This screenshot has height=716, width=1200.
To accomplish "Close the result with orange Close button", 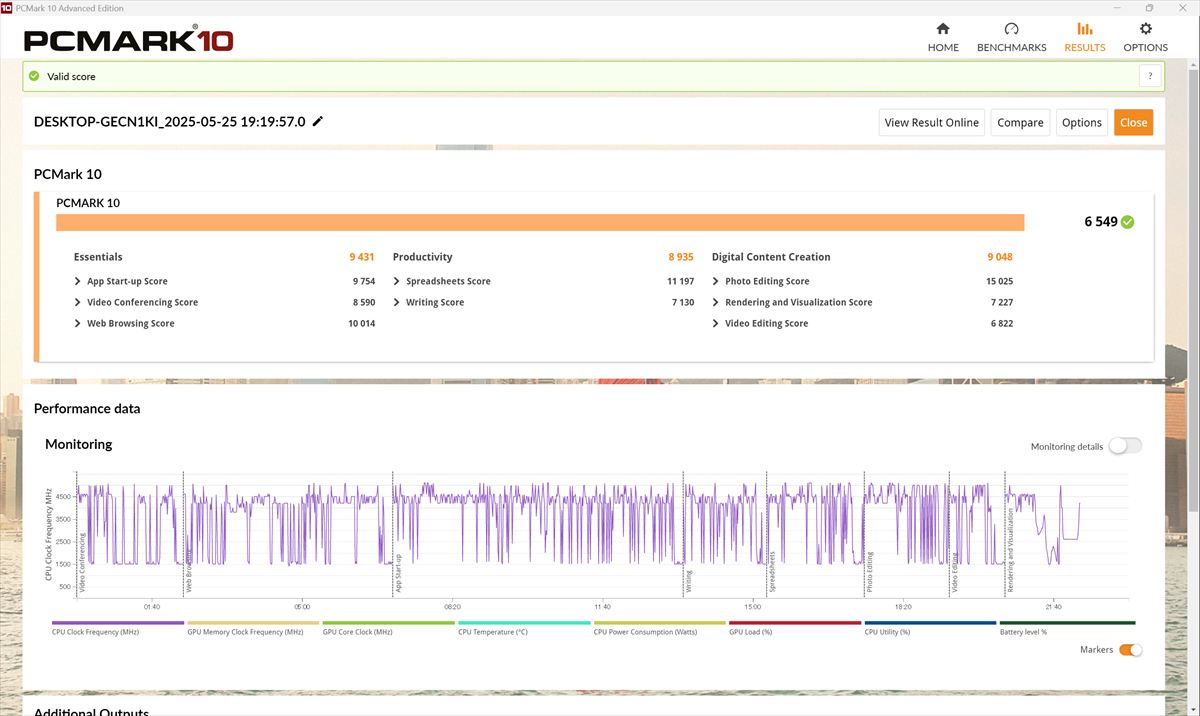I will [x=1134, y=122].
